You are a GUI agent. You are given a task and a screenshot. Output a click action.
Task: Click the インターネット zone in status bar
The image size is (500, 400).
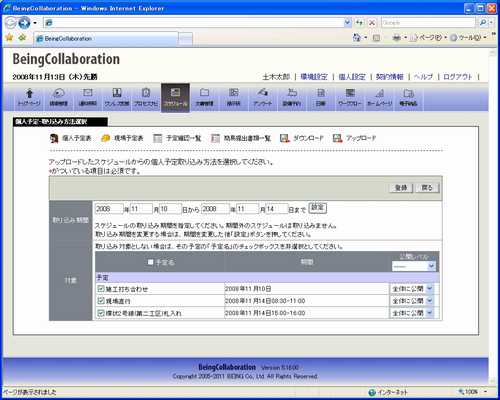(x=388, y=392)
